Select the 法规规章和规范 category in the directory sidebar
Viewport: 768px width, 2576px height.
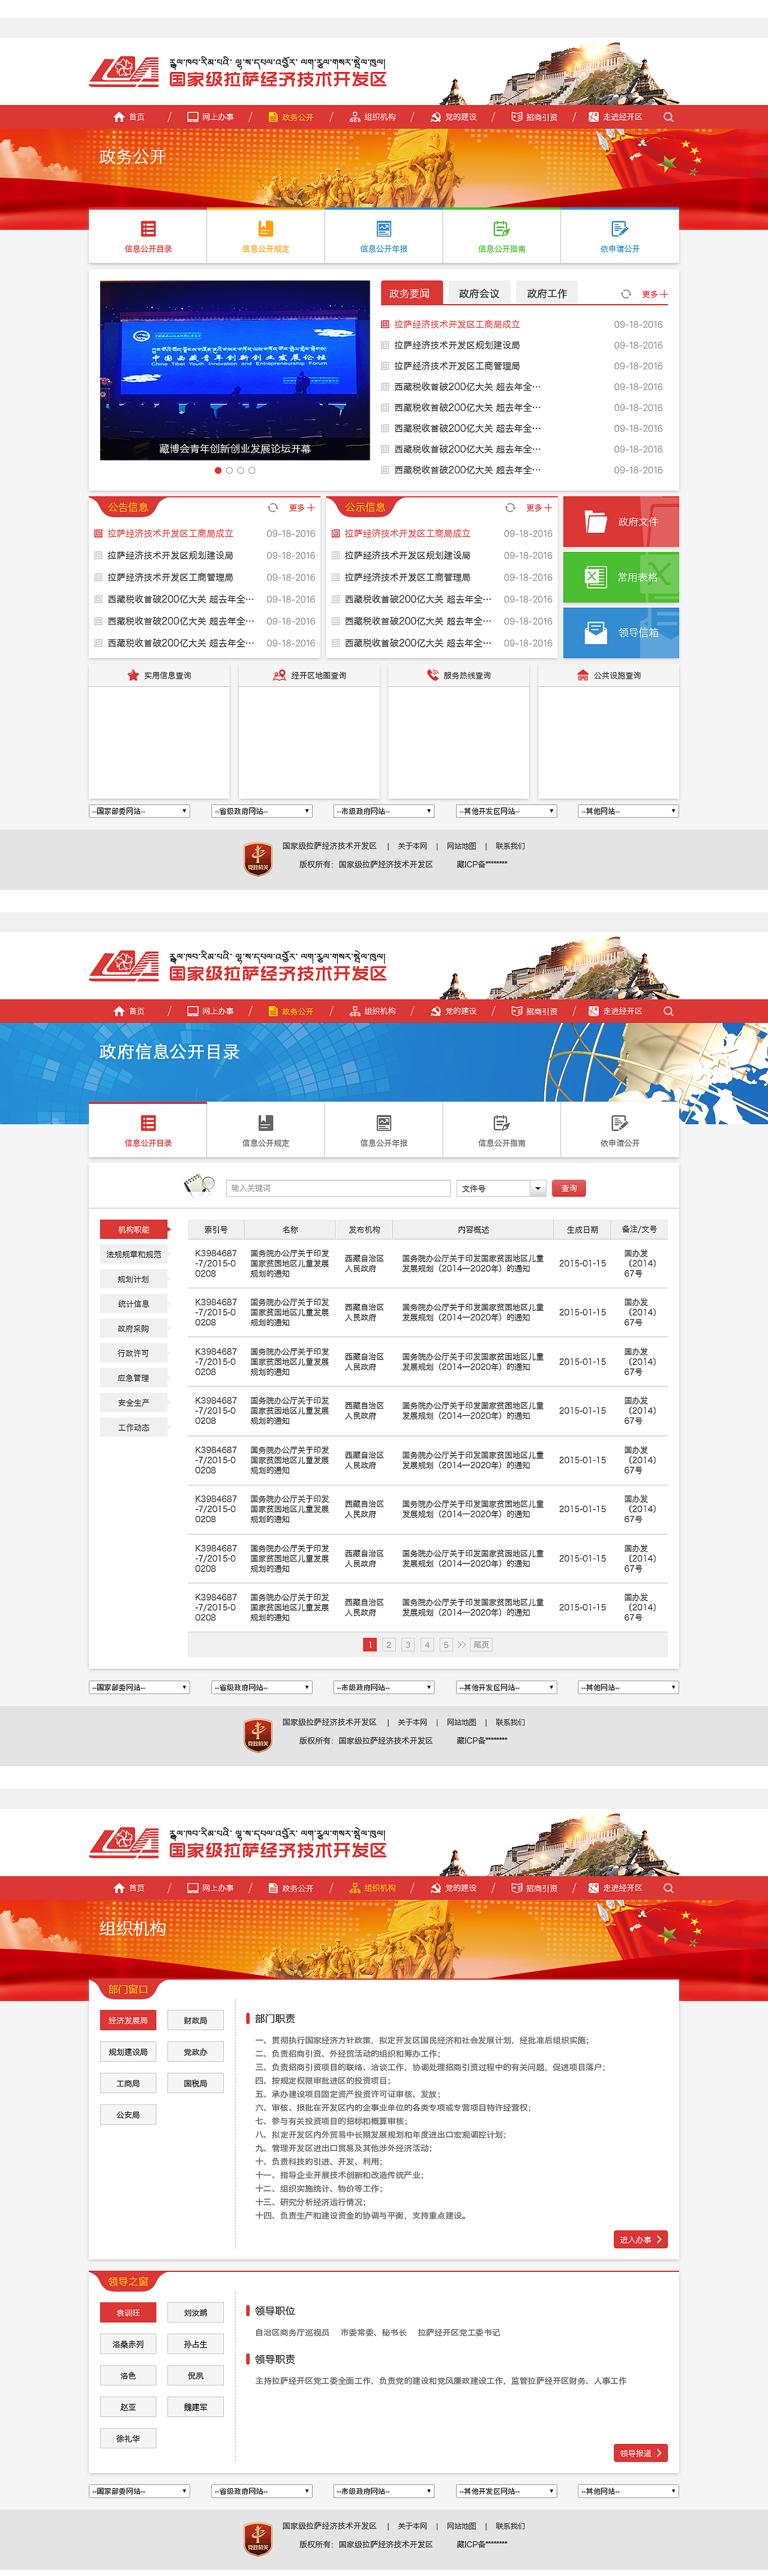click(134, 1254)
